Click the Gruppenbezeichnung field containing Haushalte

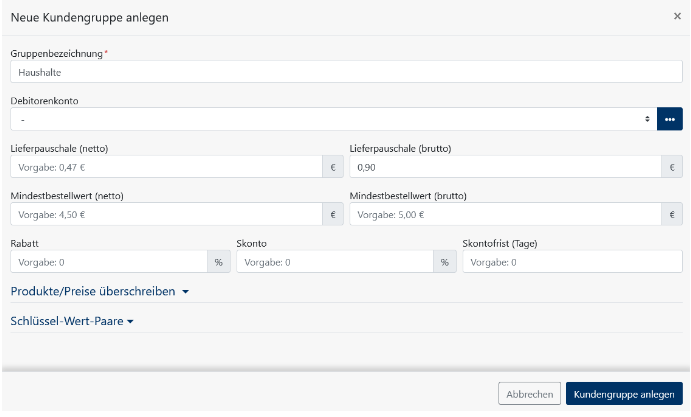[x=346, y=72]
